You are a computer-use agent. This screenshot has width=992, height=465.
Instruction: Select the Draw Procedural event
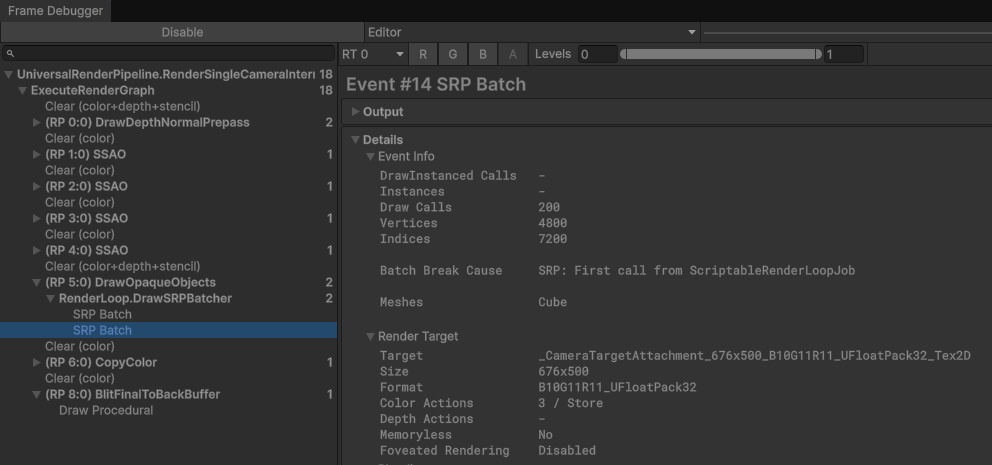click(x=106, y=411)
